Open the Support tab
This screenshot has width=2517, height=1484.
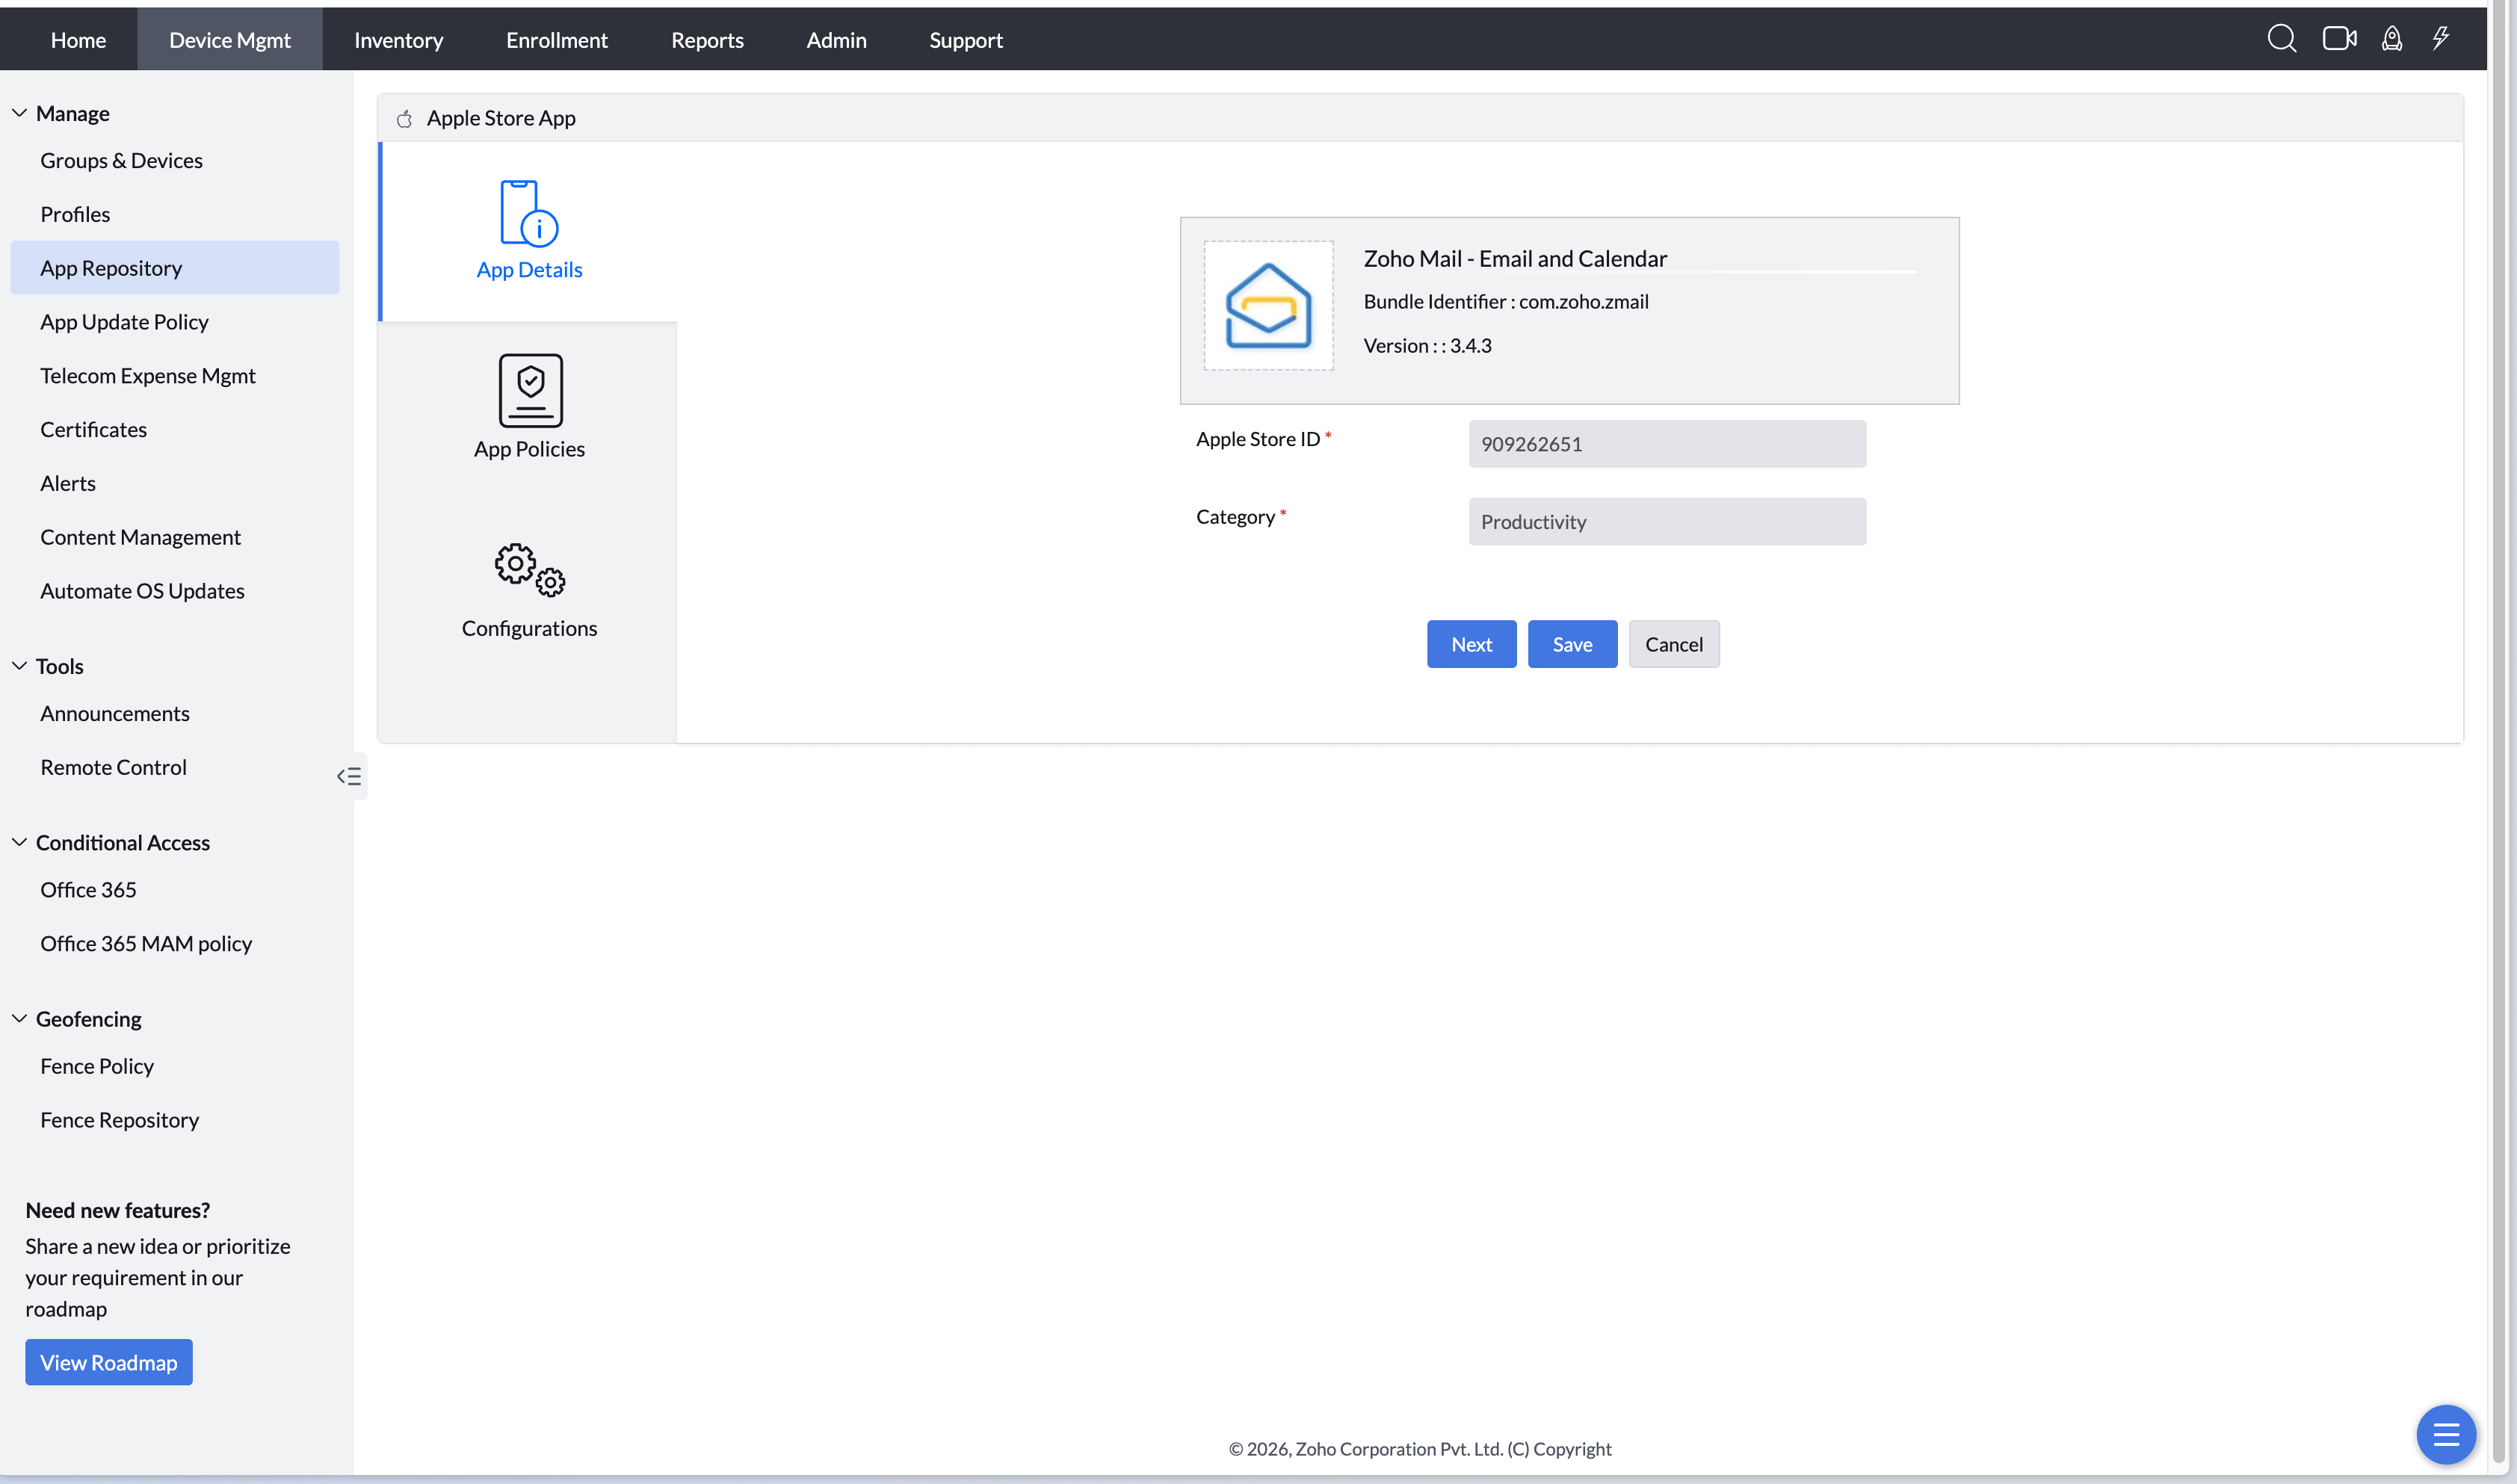click(965, 39)
